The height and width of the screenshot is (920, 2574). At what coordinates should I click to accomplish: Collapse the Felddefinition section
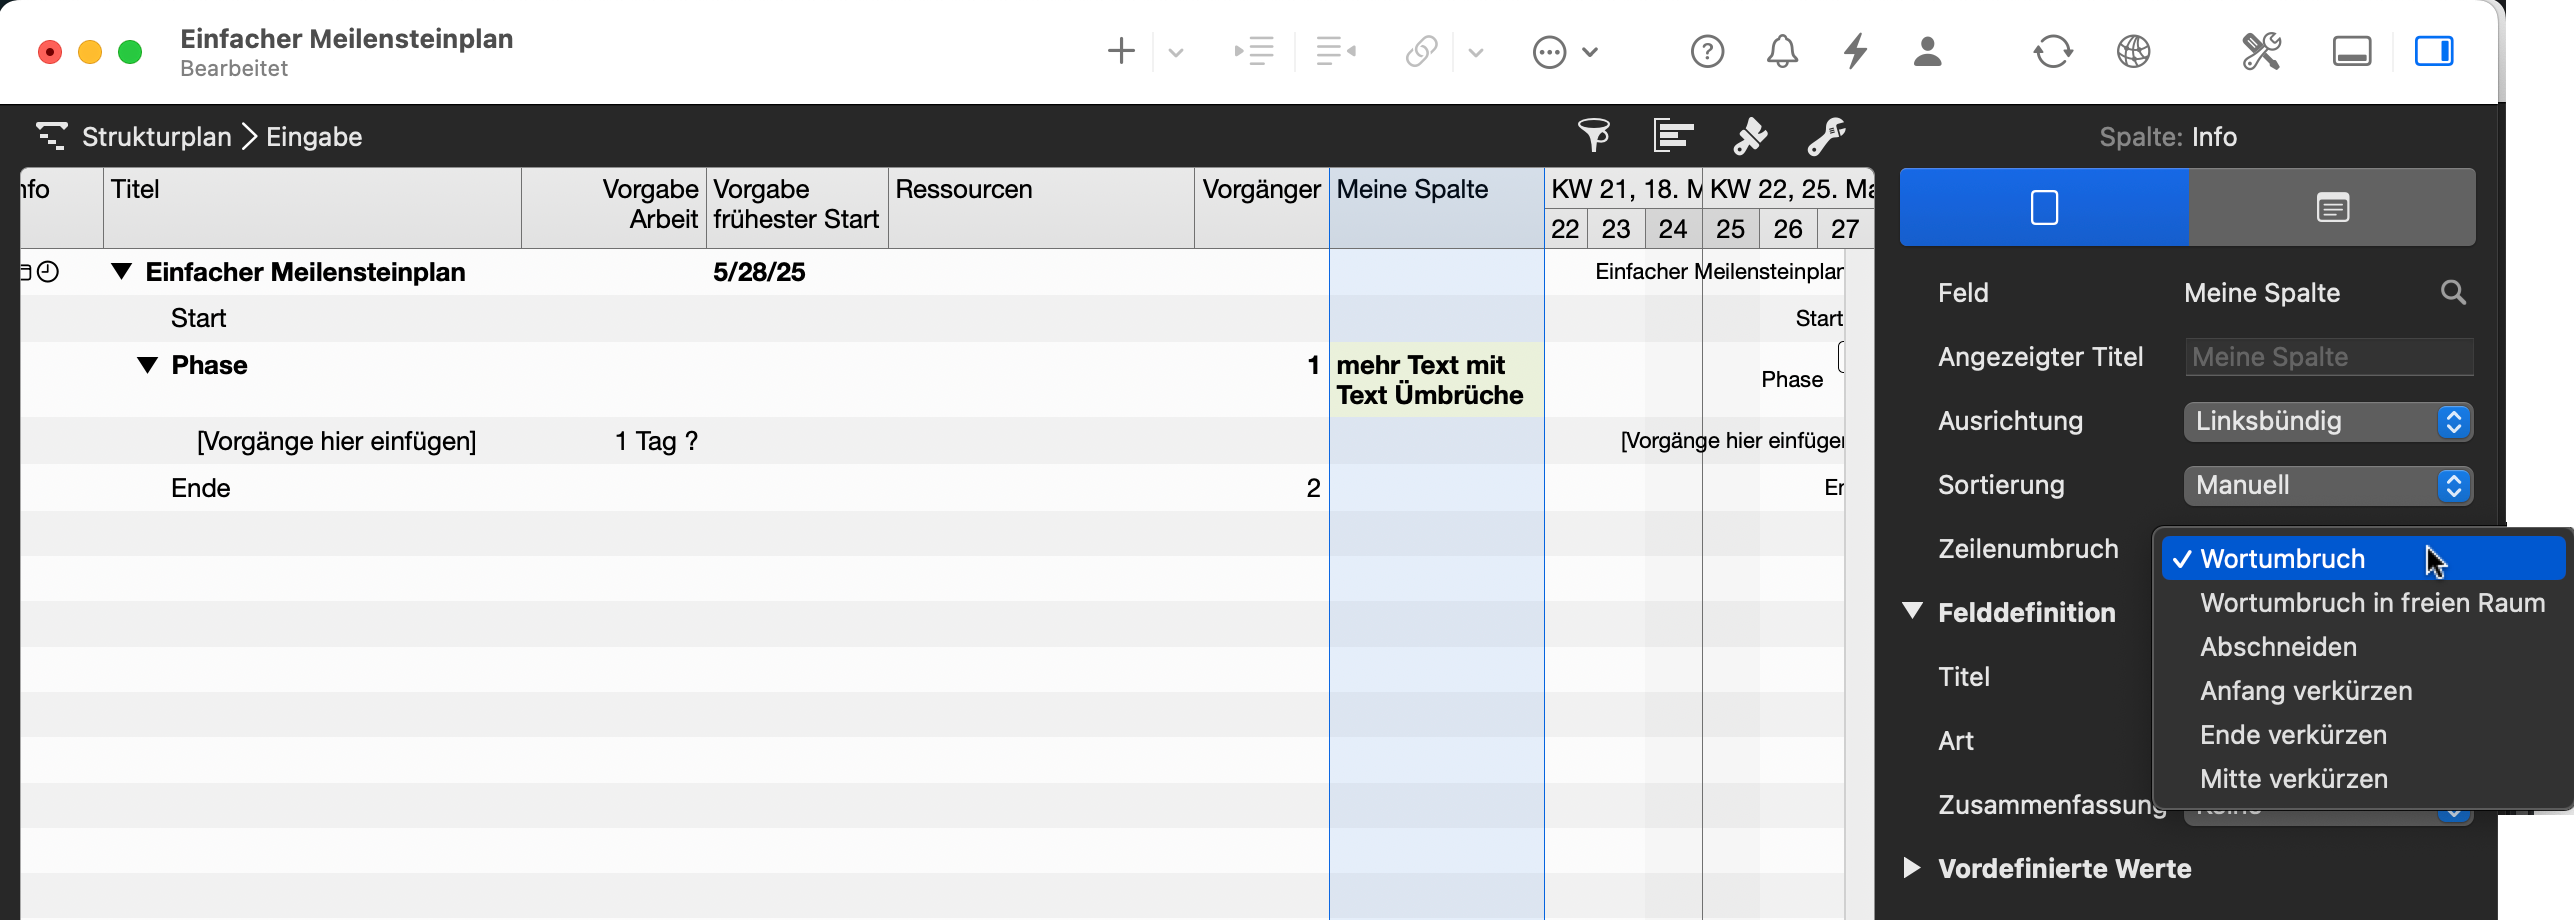tap(1912, 611)
